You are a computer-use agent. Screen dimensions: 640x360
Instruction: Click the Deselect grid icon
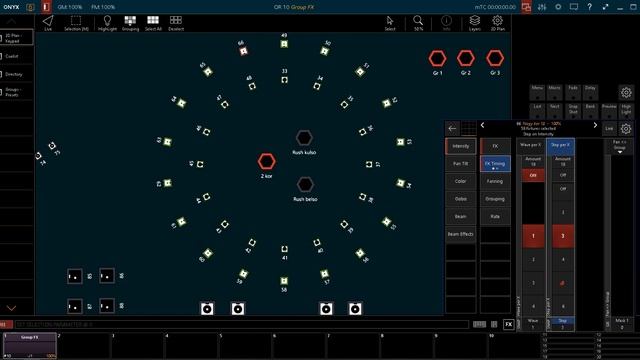point(176,23)
